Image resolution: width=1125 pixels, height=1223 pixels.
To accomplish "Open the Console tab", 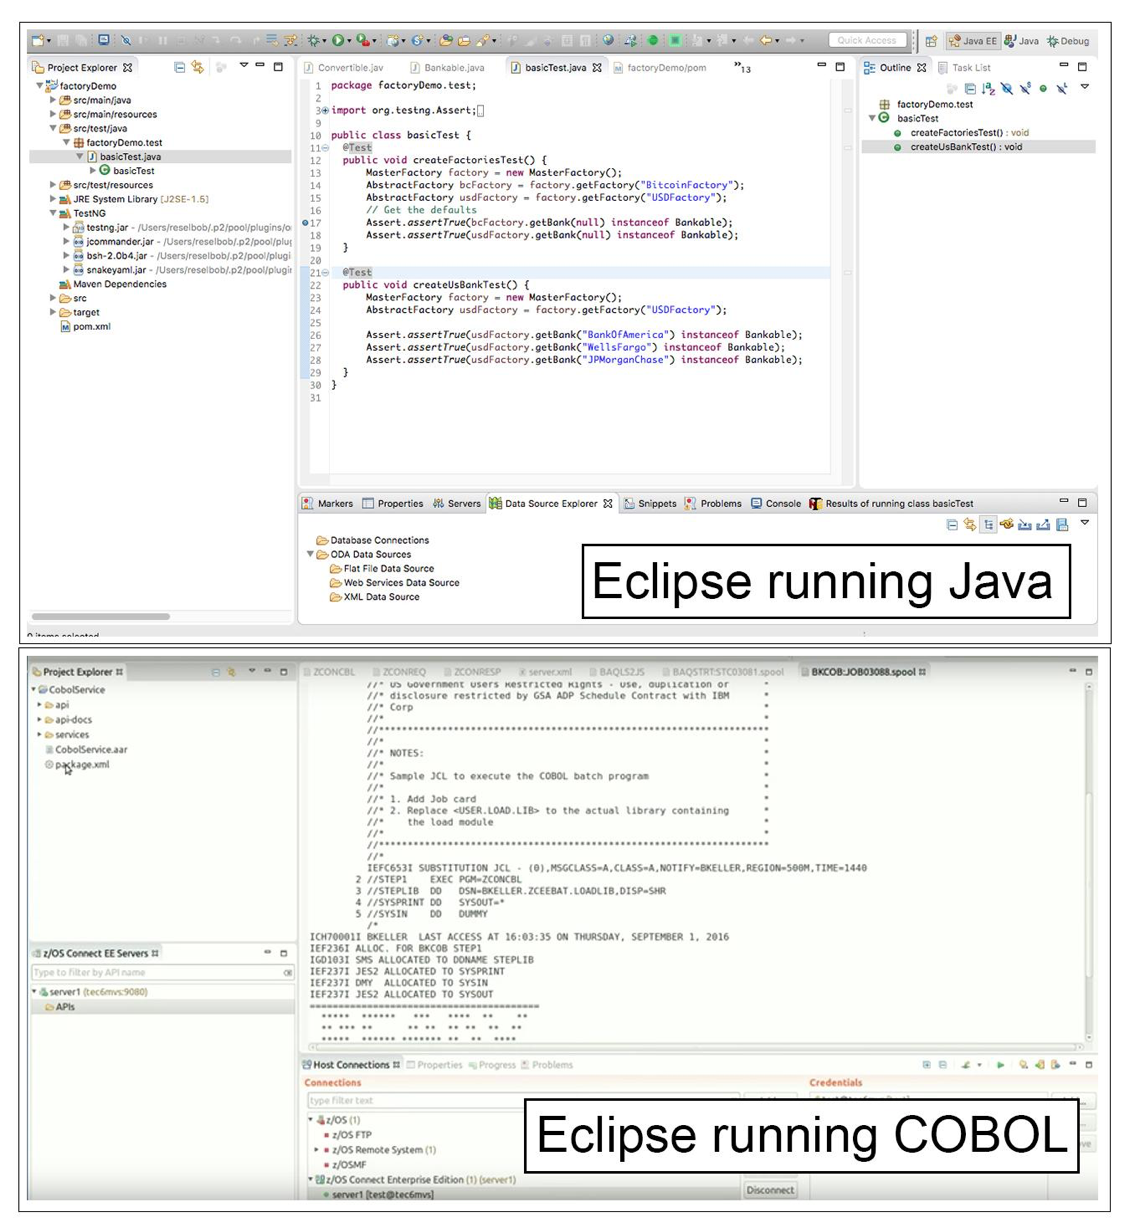I will point(776,503).
